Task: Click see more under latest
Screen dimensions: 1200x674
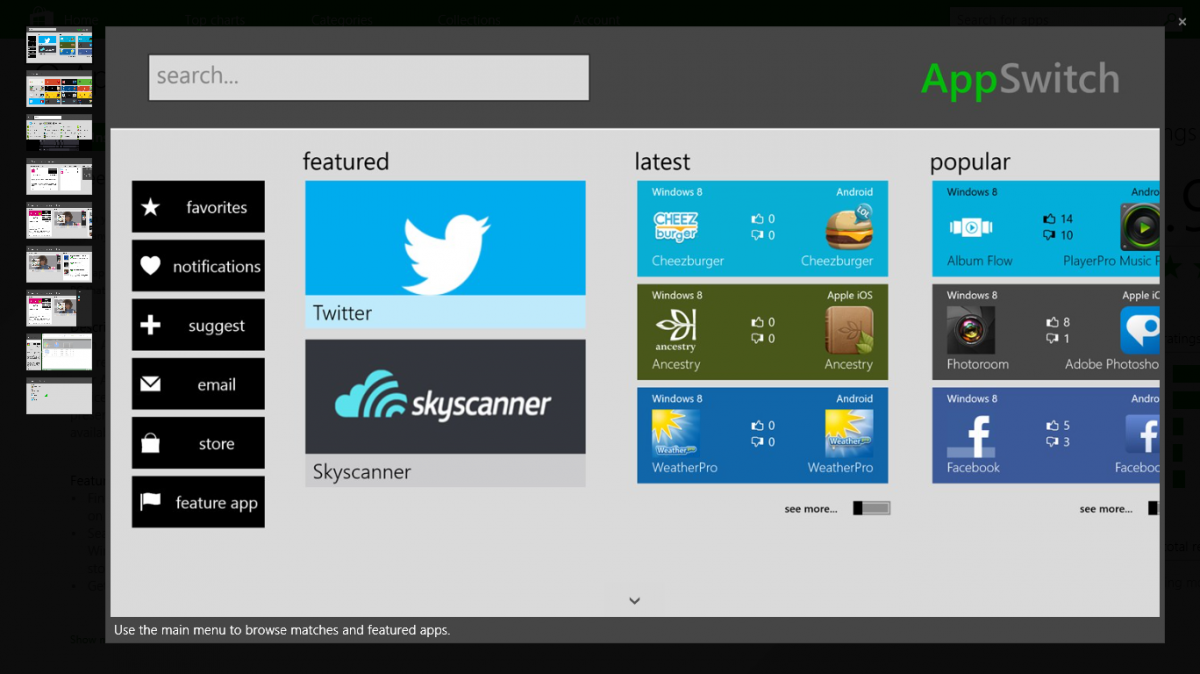Action: click(x=811, y=509)
